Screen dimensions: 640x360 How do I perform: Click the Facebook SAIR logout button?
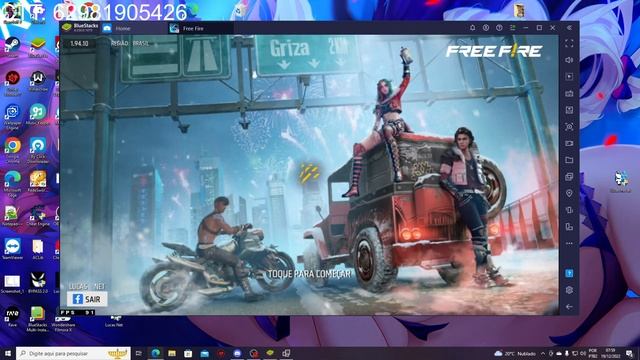[87, 299]
